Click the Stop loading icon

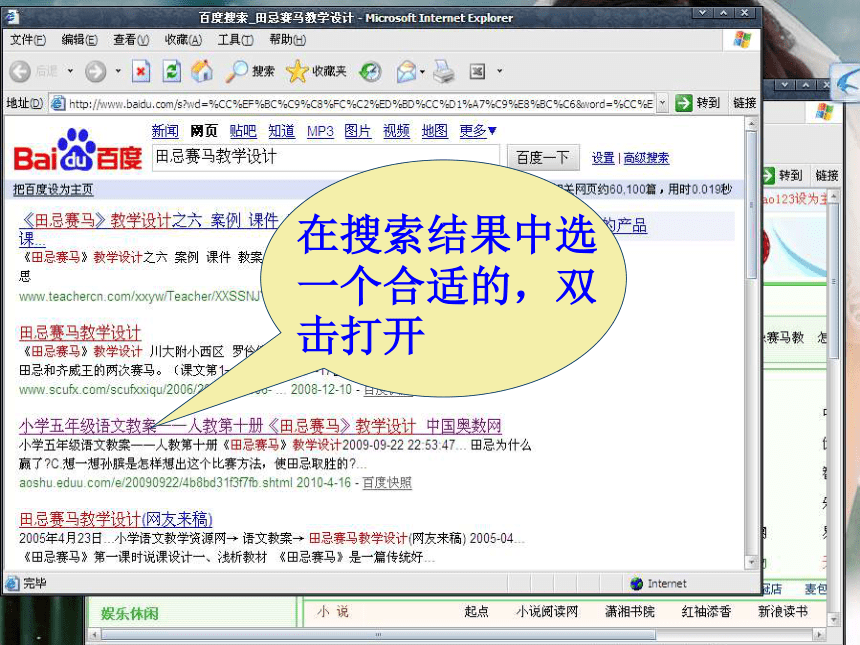tap(141, 71)
